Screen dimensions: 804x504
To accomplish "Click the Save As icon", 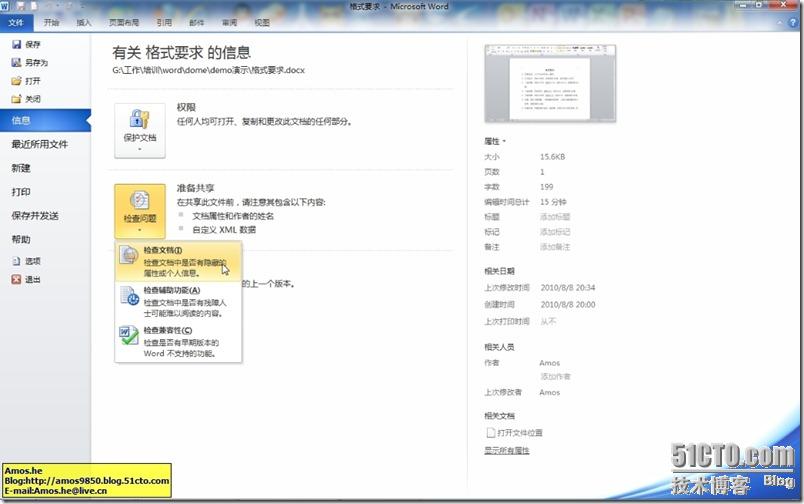I will tap(16, 63).
